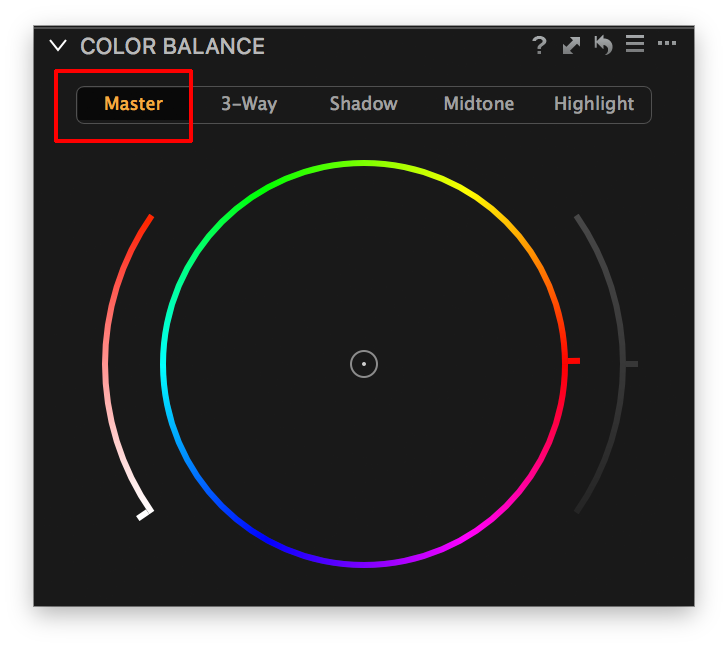Switch to the 3-Way tab

click(x=249, y=104)
